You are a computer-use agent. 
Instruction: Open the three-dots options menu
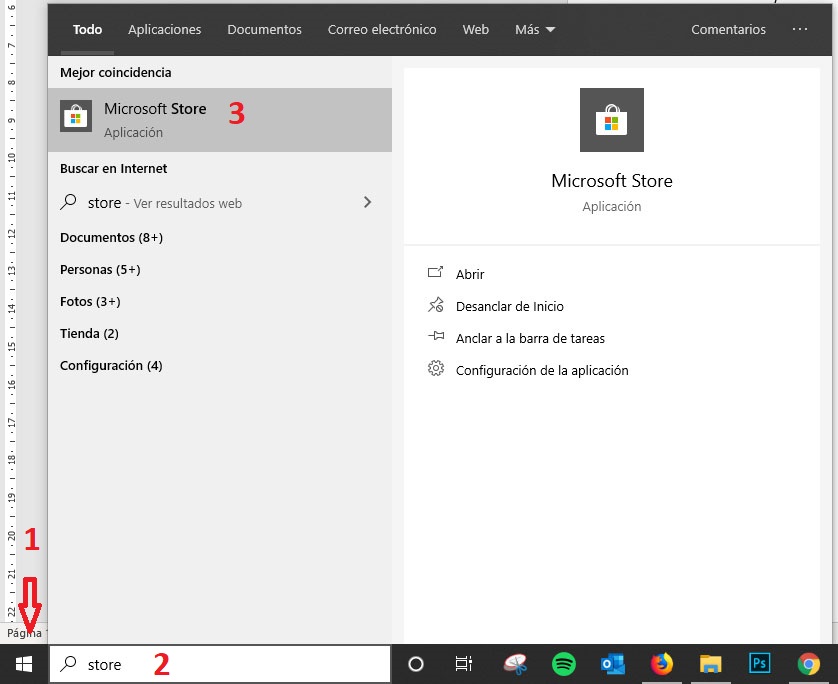(x=800, y=29)
